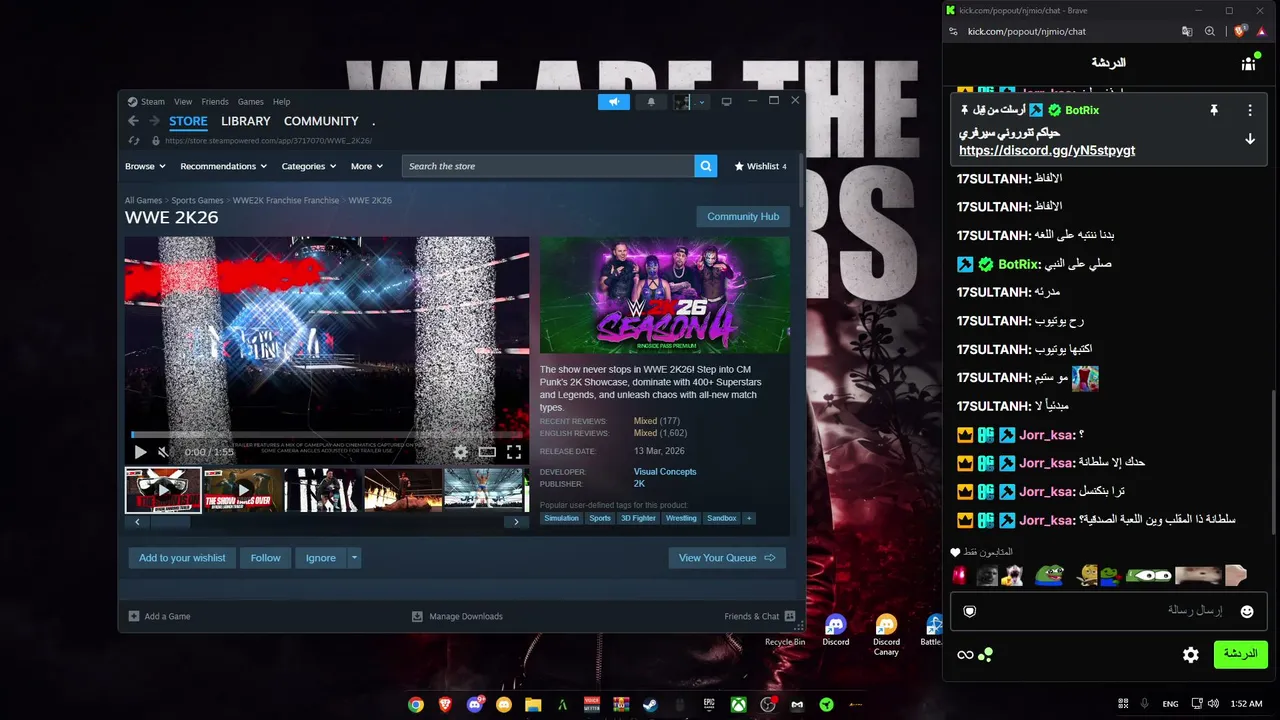The width and height of the screenshot is (1280, 720).
Task: Click the Search the store field
Action: point(548,166)
